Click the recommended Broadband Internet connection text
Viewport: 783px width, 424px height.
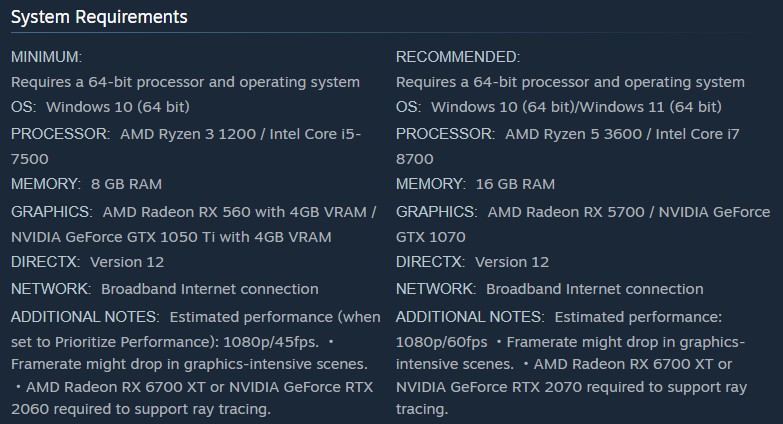595,289
